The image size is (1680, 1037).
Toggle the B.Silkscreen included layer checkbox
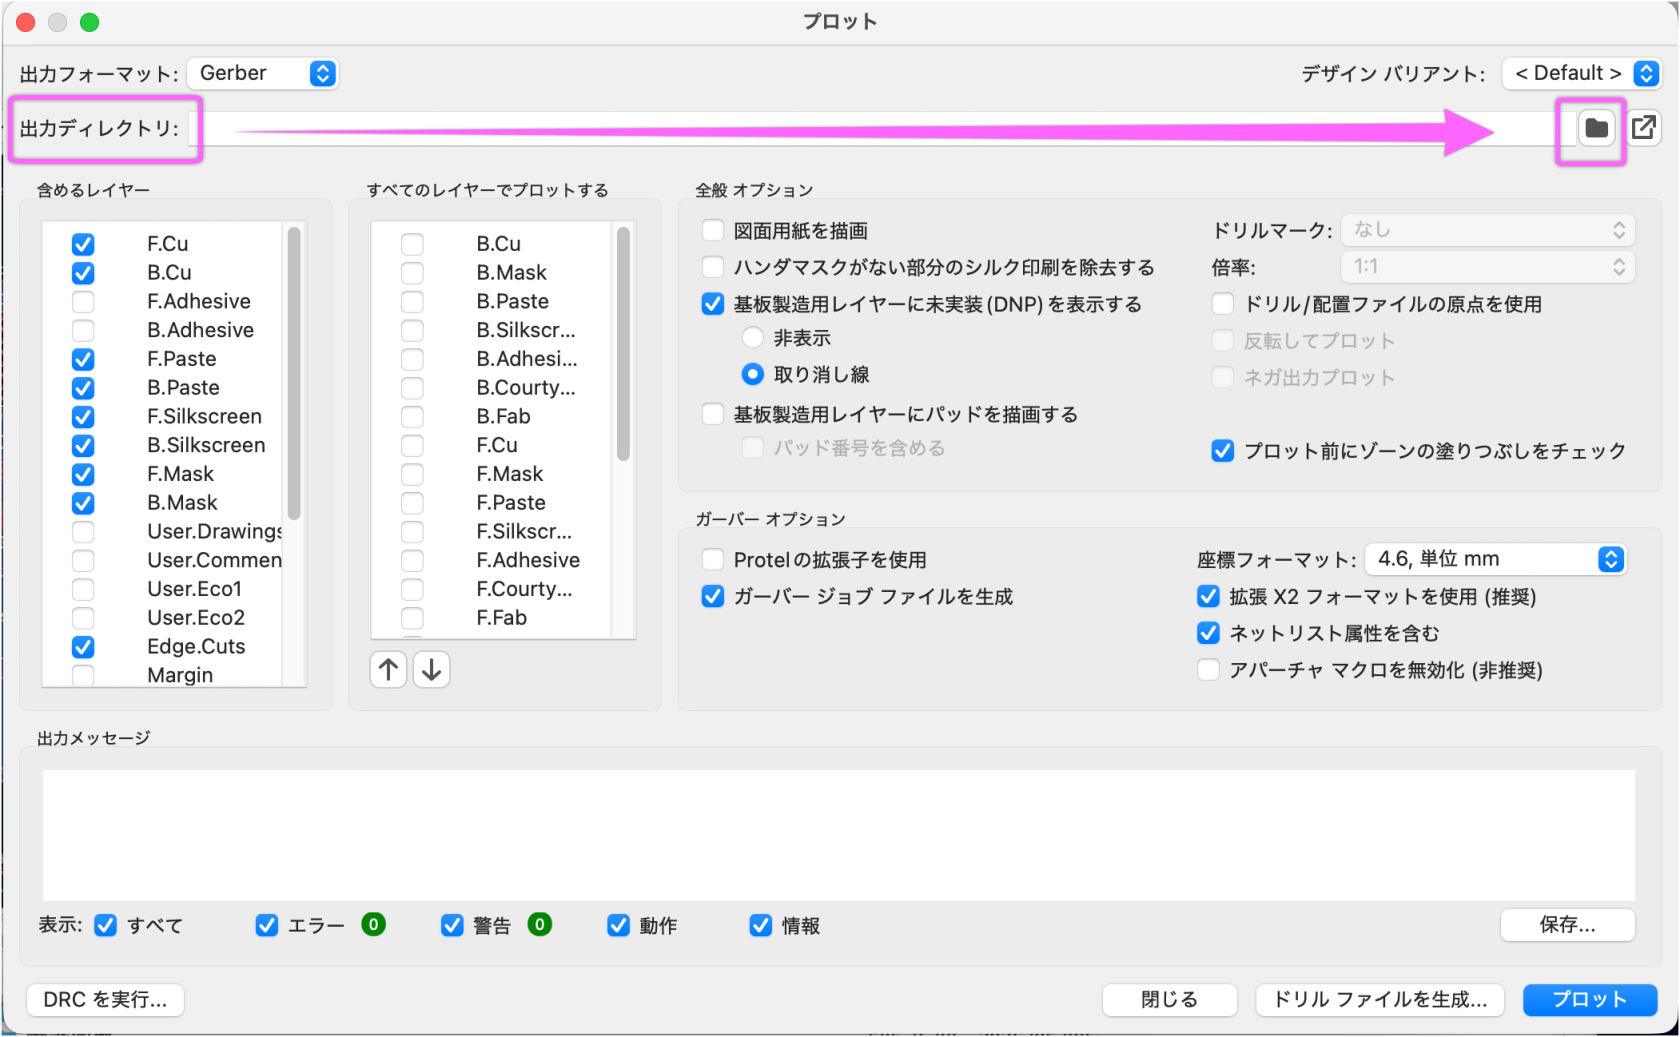pos(83,446)
